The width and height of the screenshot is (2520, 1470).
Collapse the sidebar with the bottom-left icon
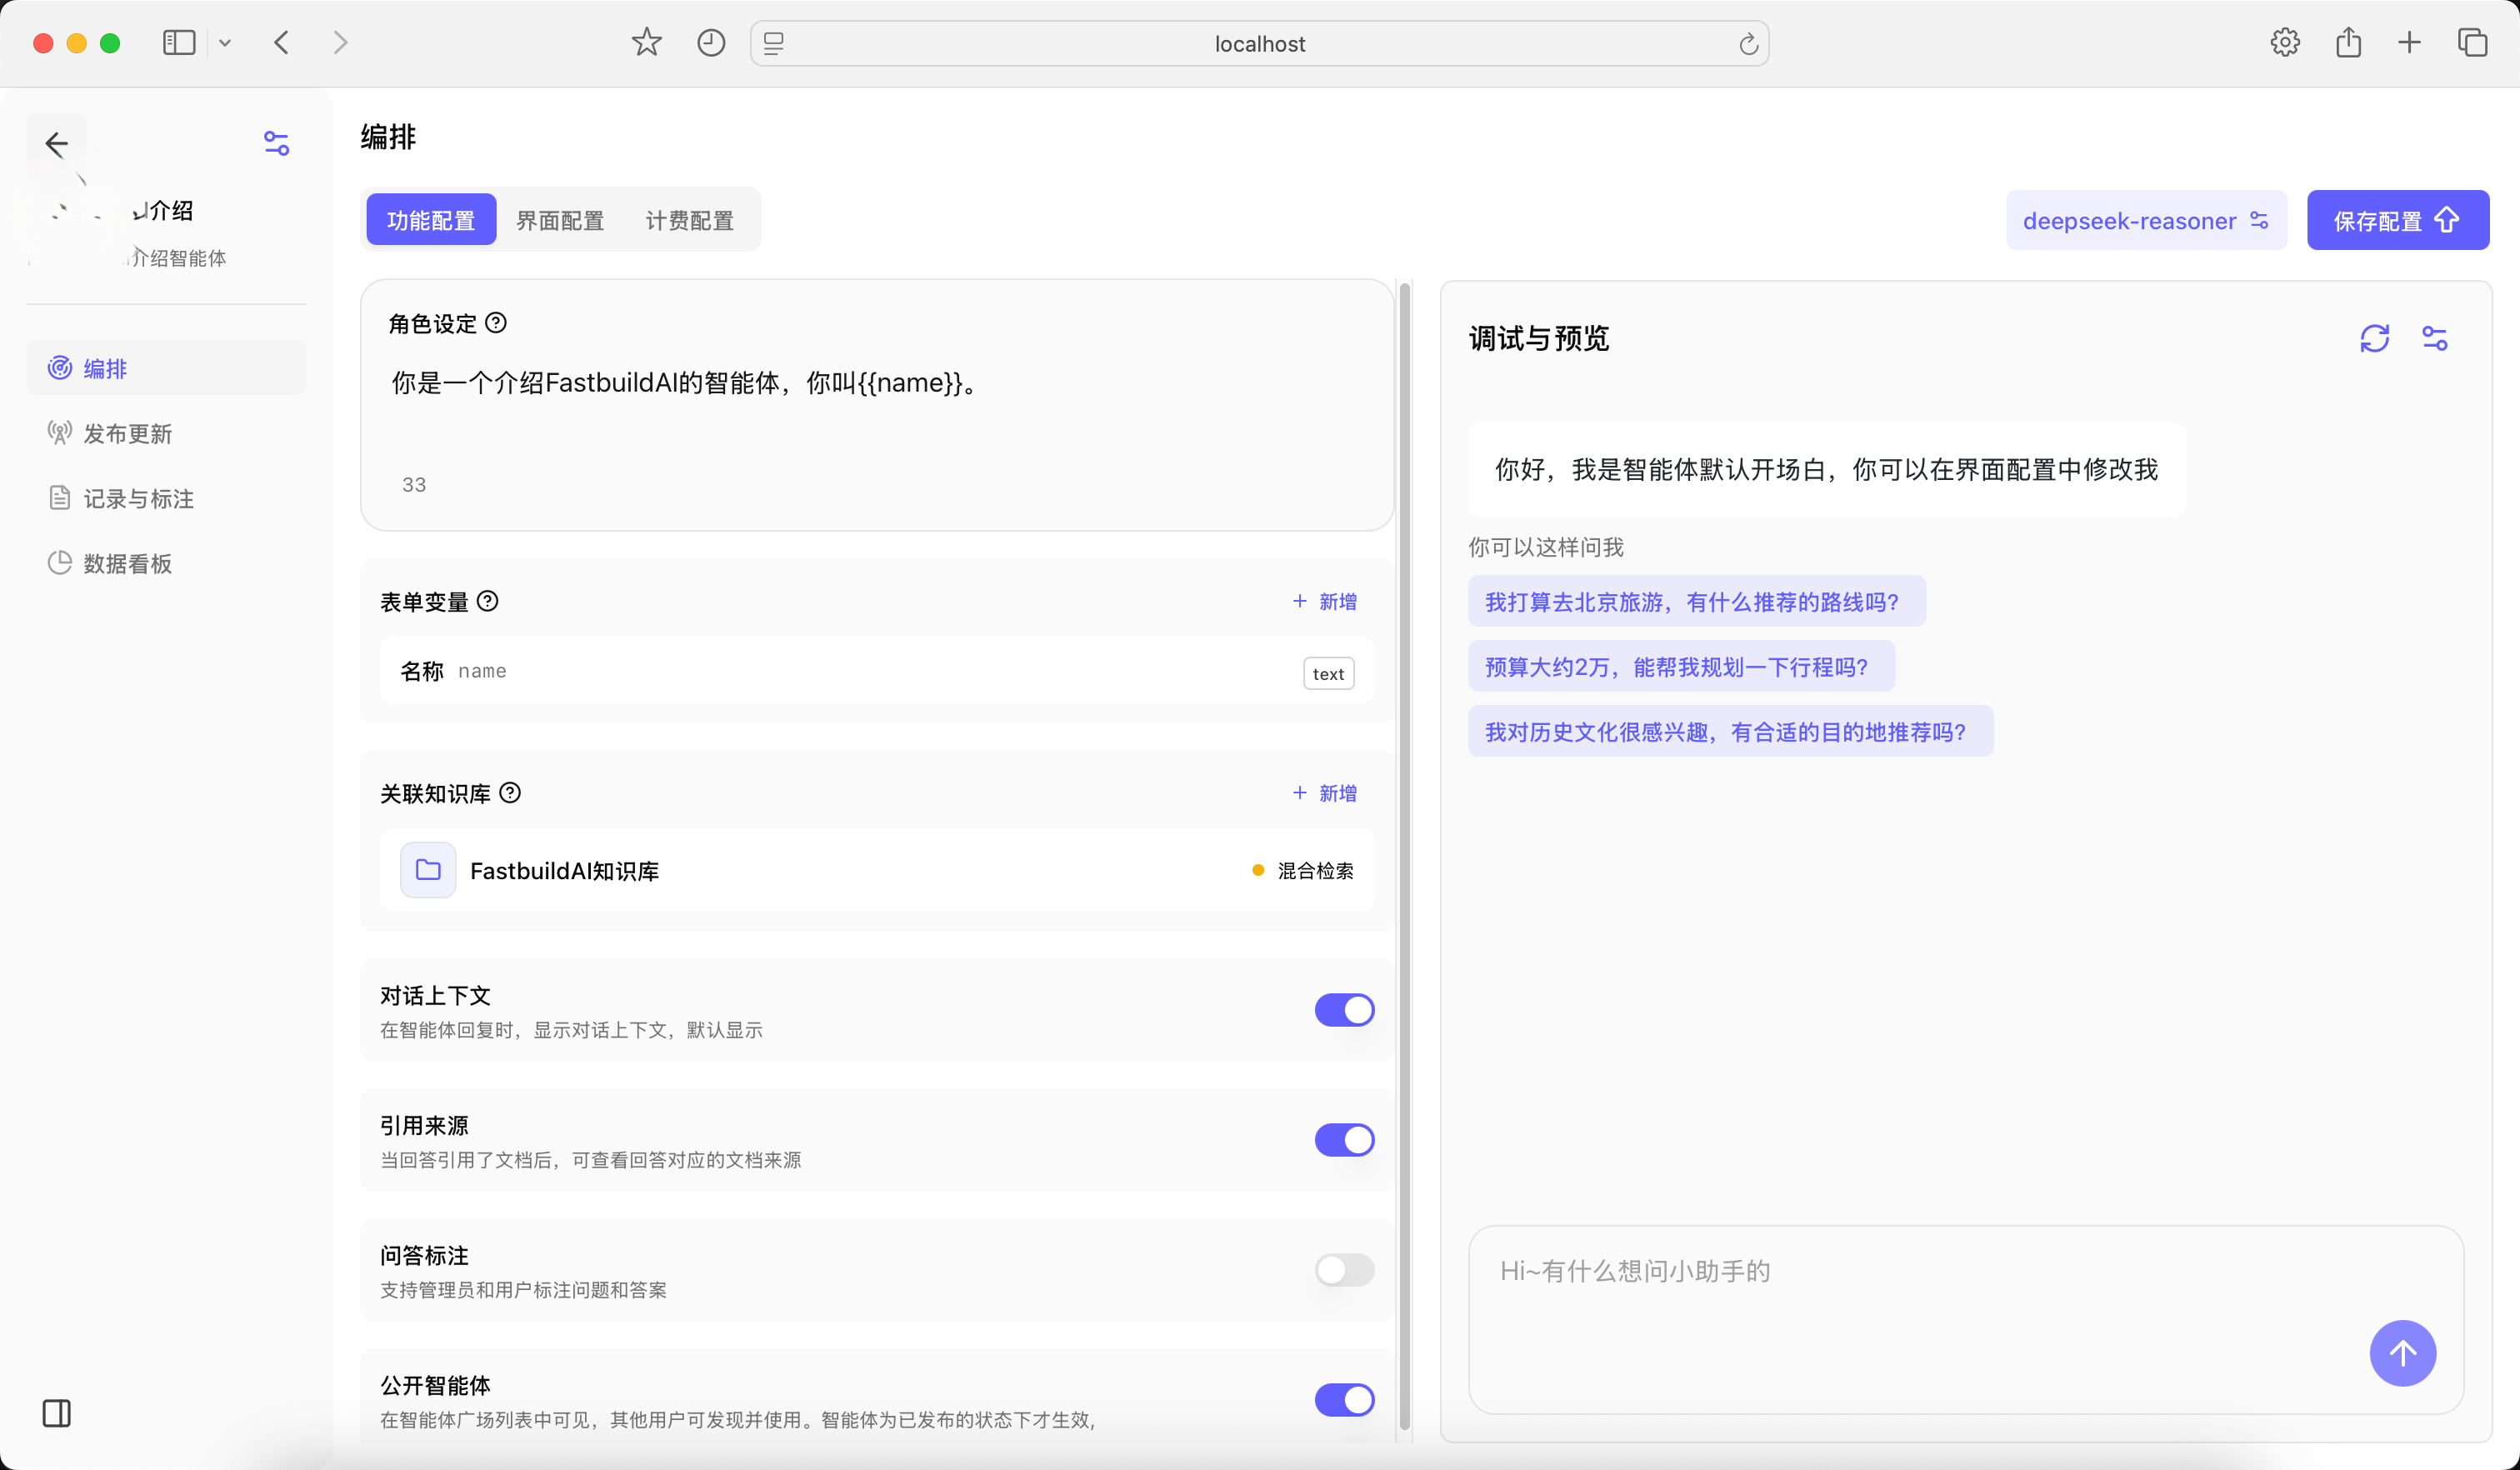point(56,1414)
